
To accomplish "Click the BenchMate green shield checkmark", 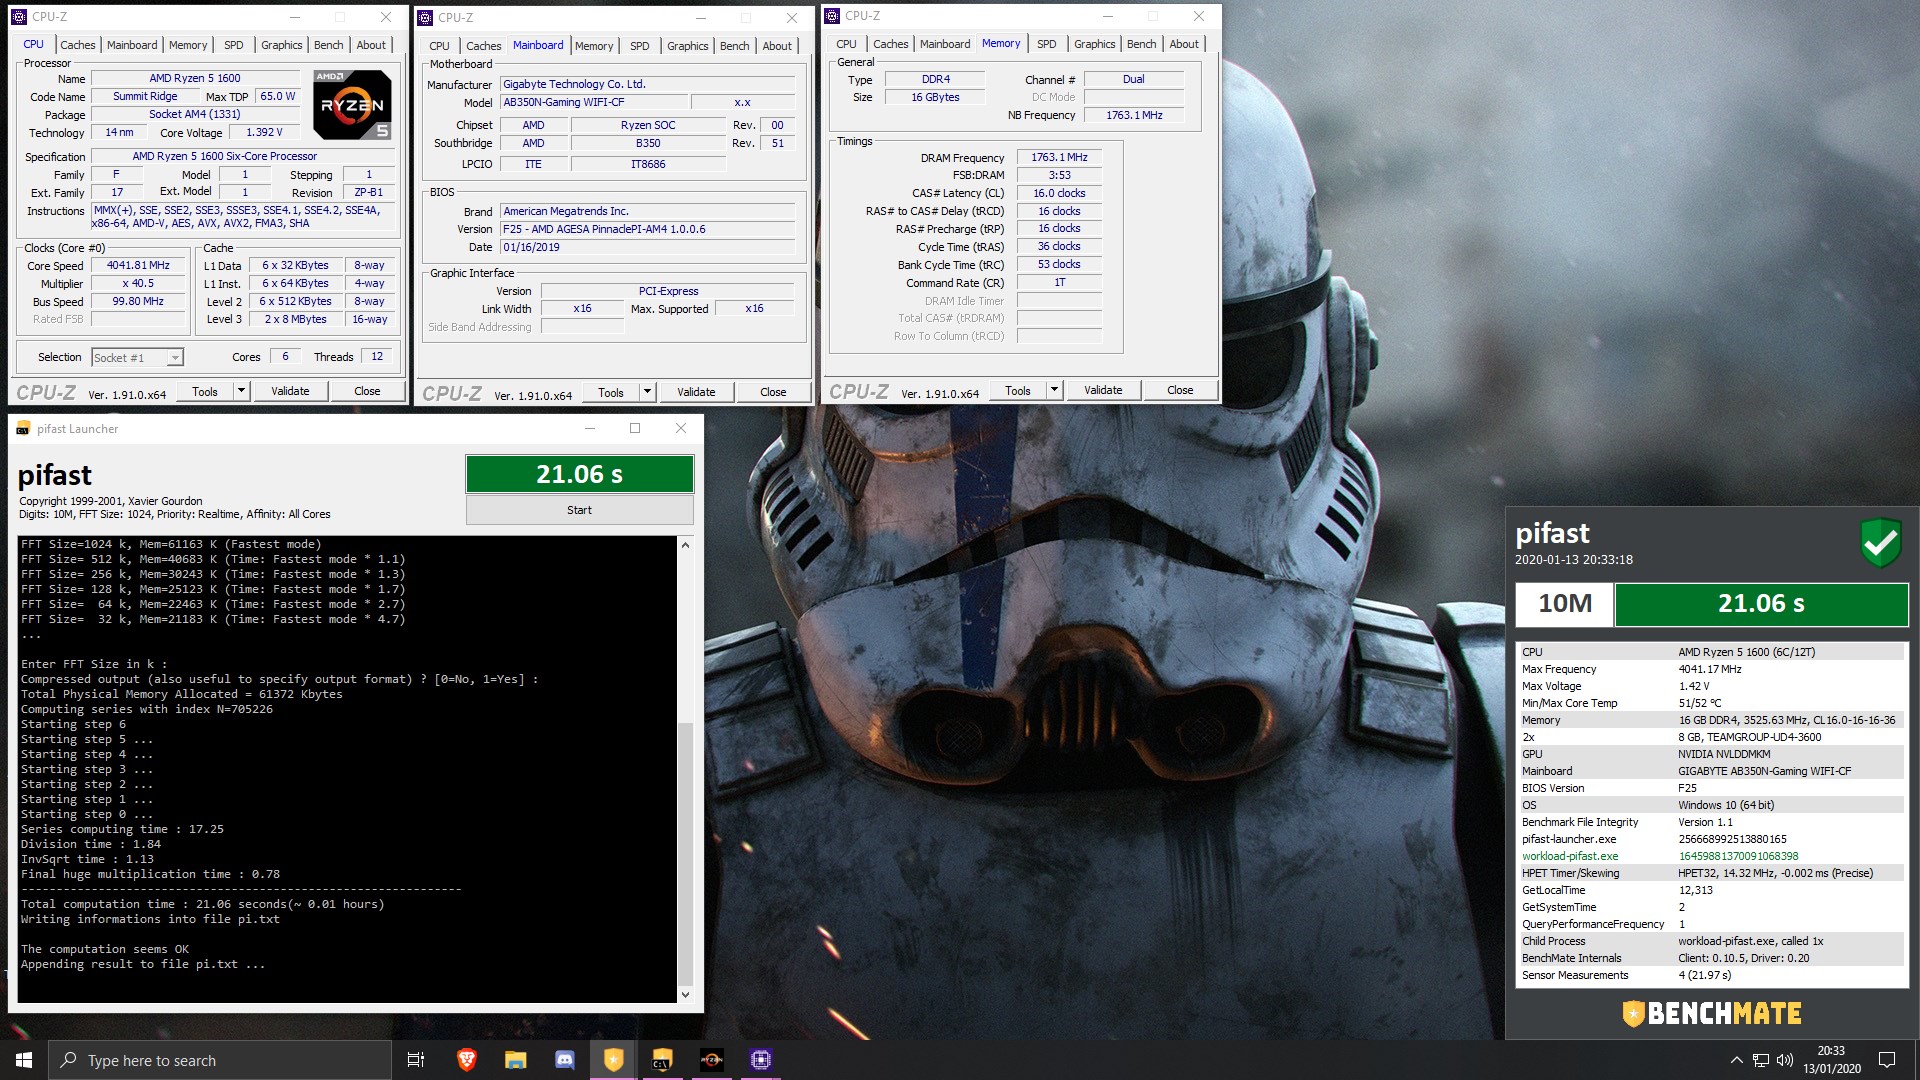I will click(1880, 543).
